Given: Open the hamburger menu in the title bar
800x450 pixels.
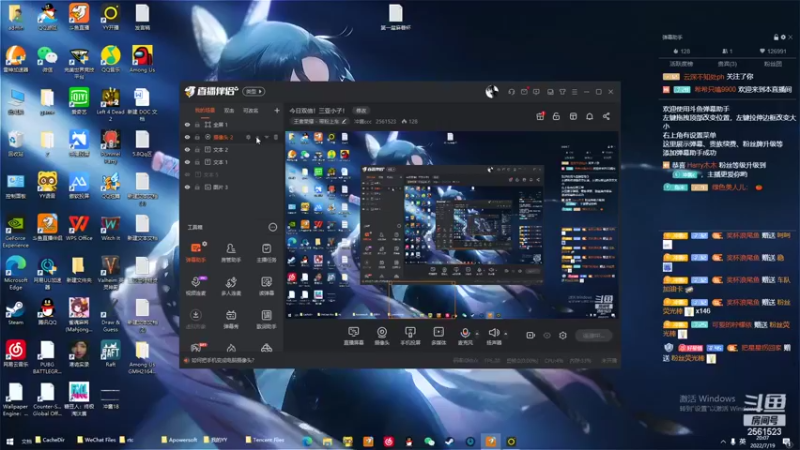Looking at the screenshot, I should (574, 92).
